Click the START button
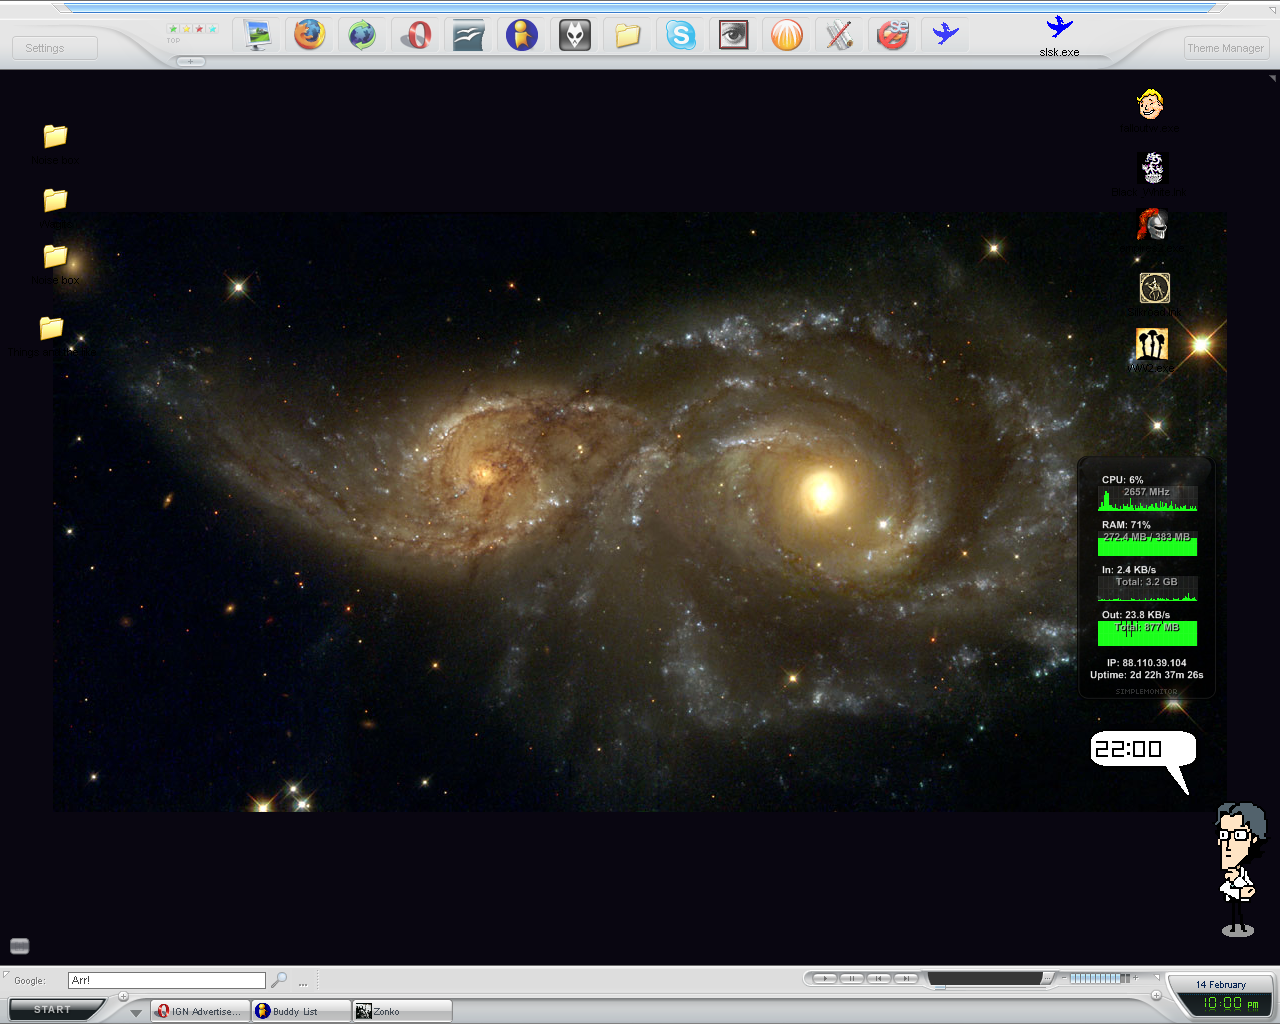Image resolution: width=1280 pixels, height=1024 pixels. (53, 1010)
